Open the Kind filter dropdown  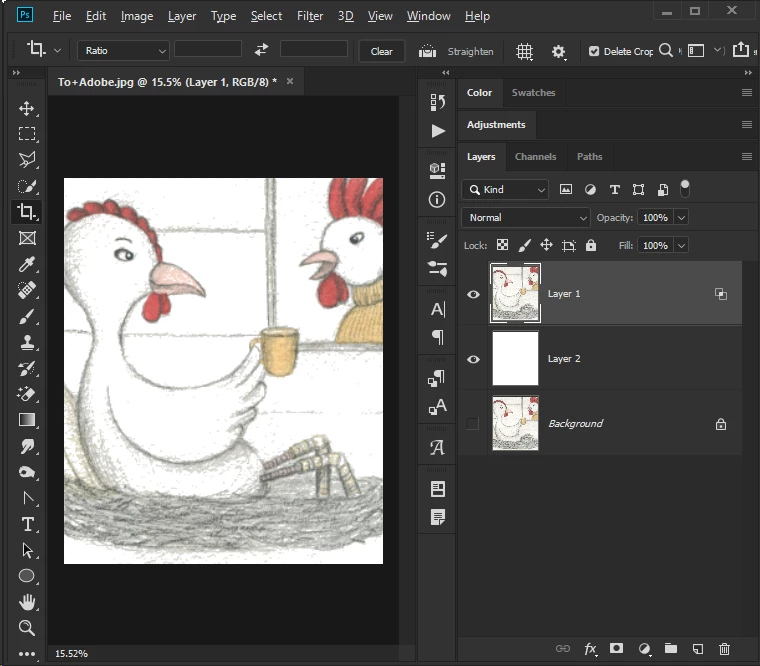pyautogui.click(x=505, y=190)
